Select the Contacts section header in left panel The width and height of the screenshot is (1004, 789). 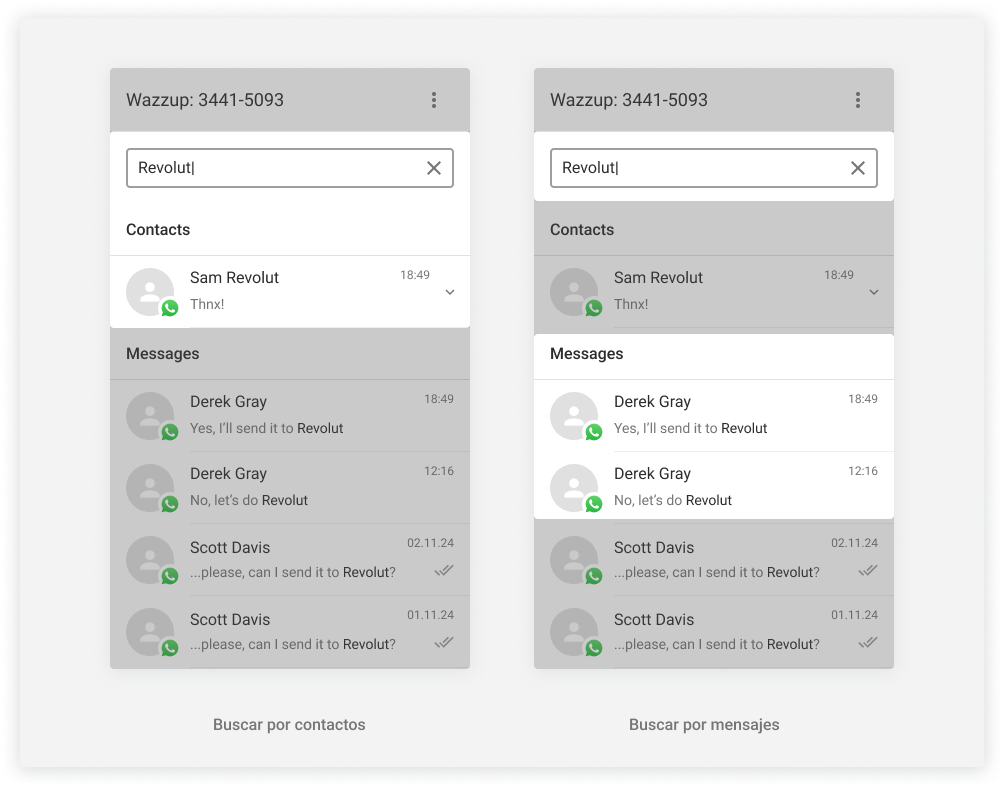[x=158, y=230]
